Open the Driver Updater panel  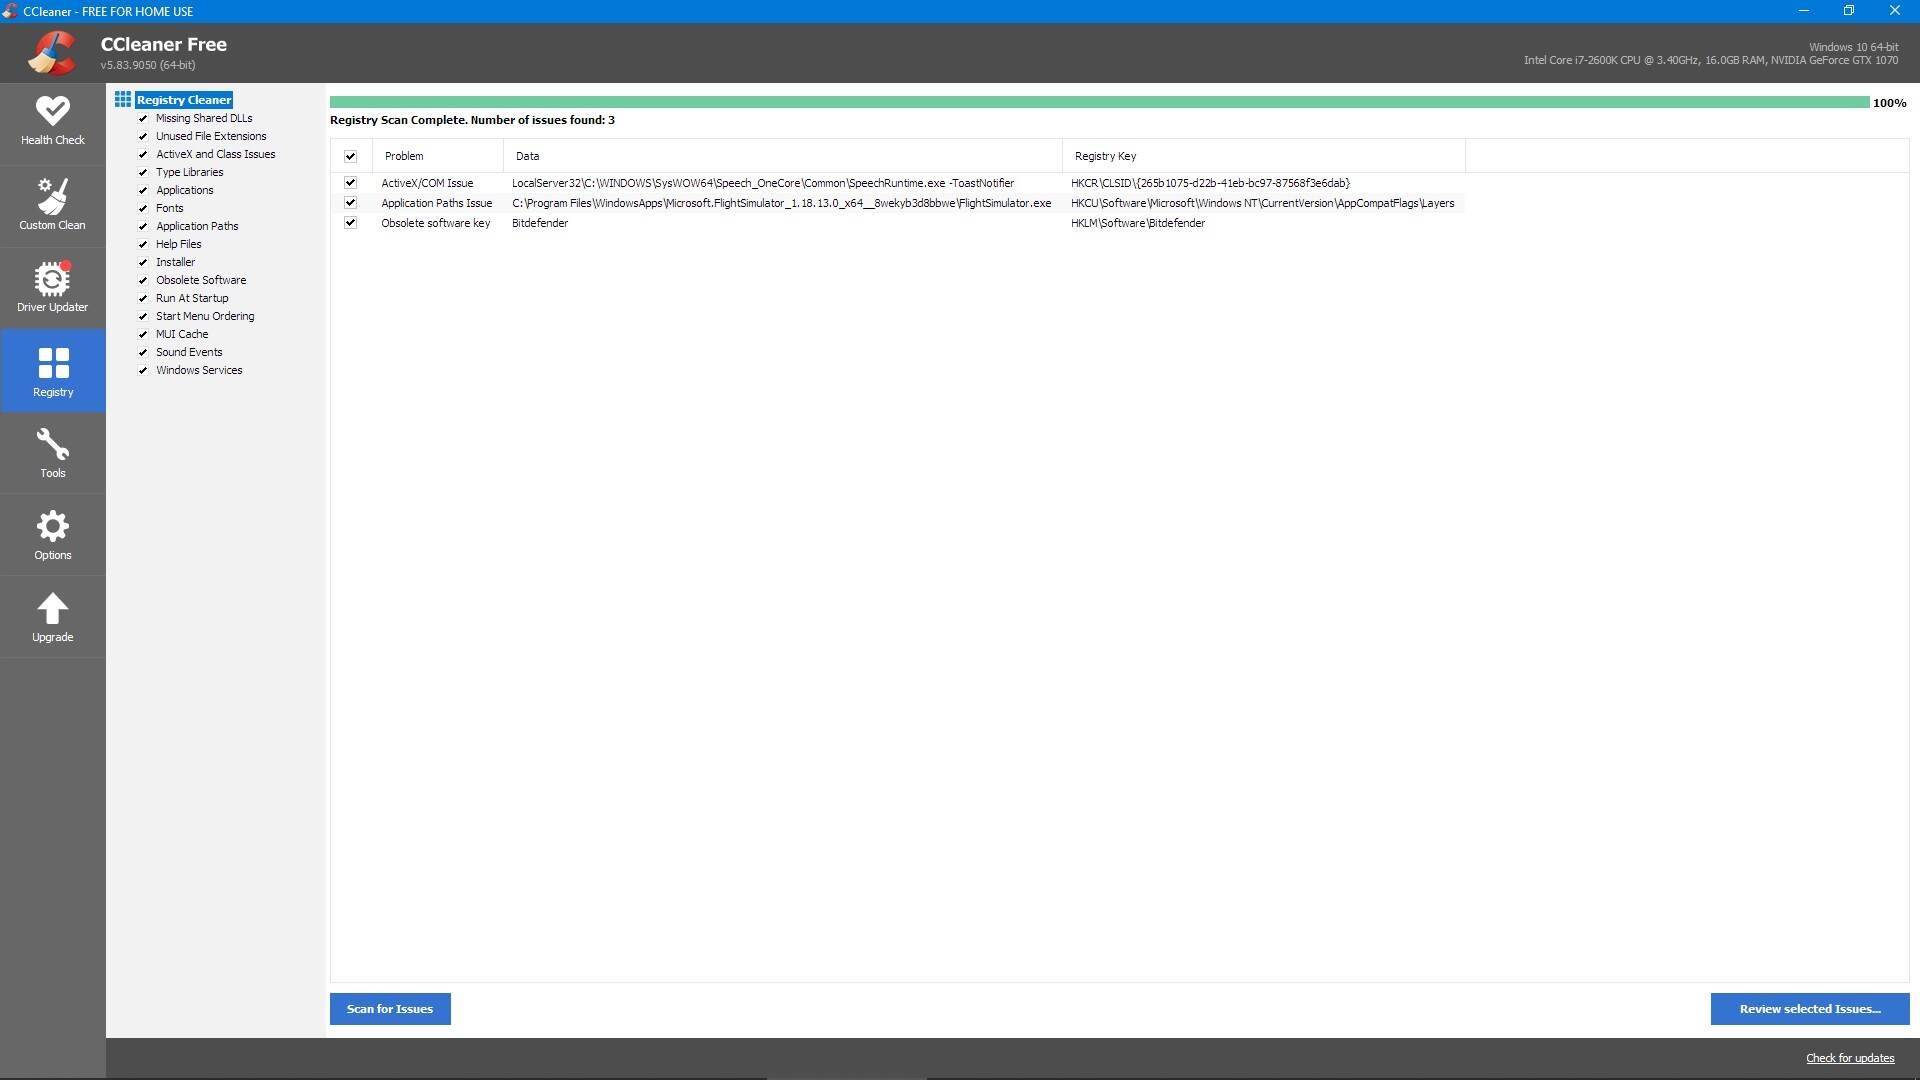tap(52, 287)
